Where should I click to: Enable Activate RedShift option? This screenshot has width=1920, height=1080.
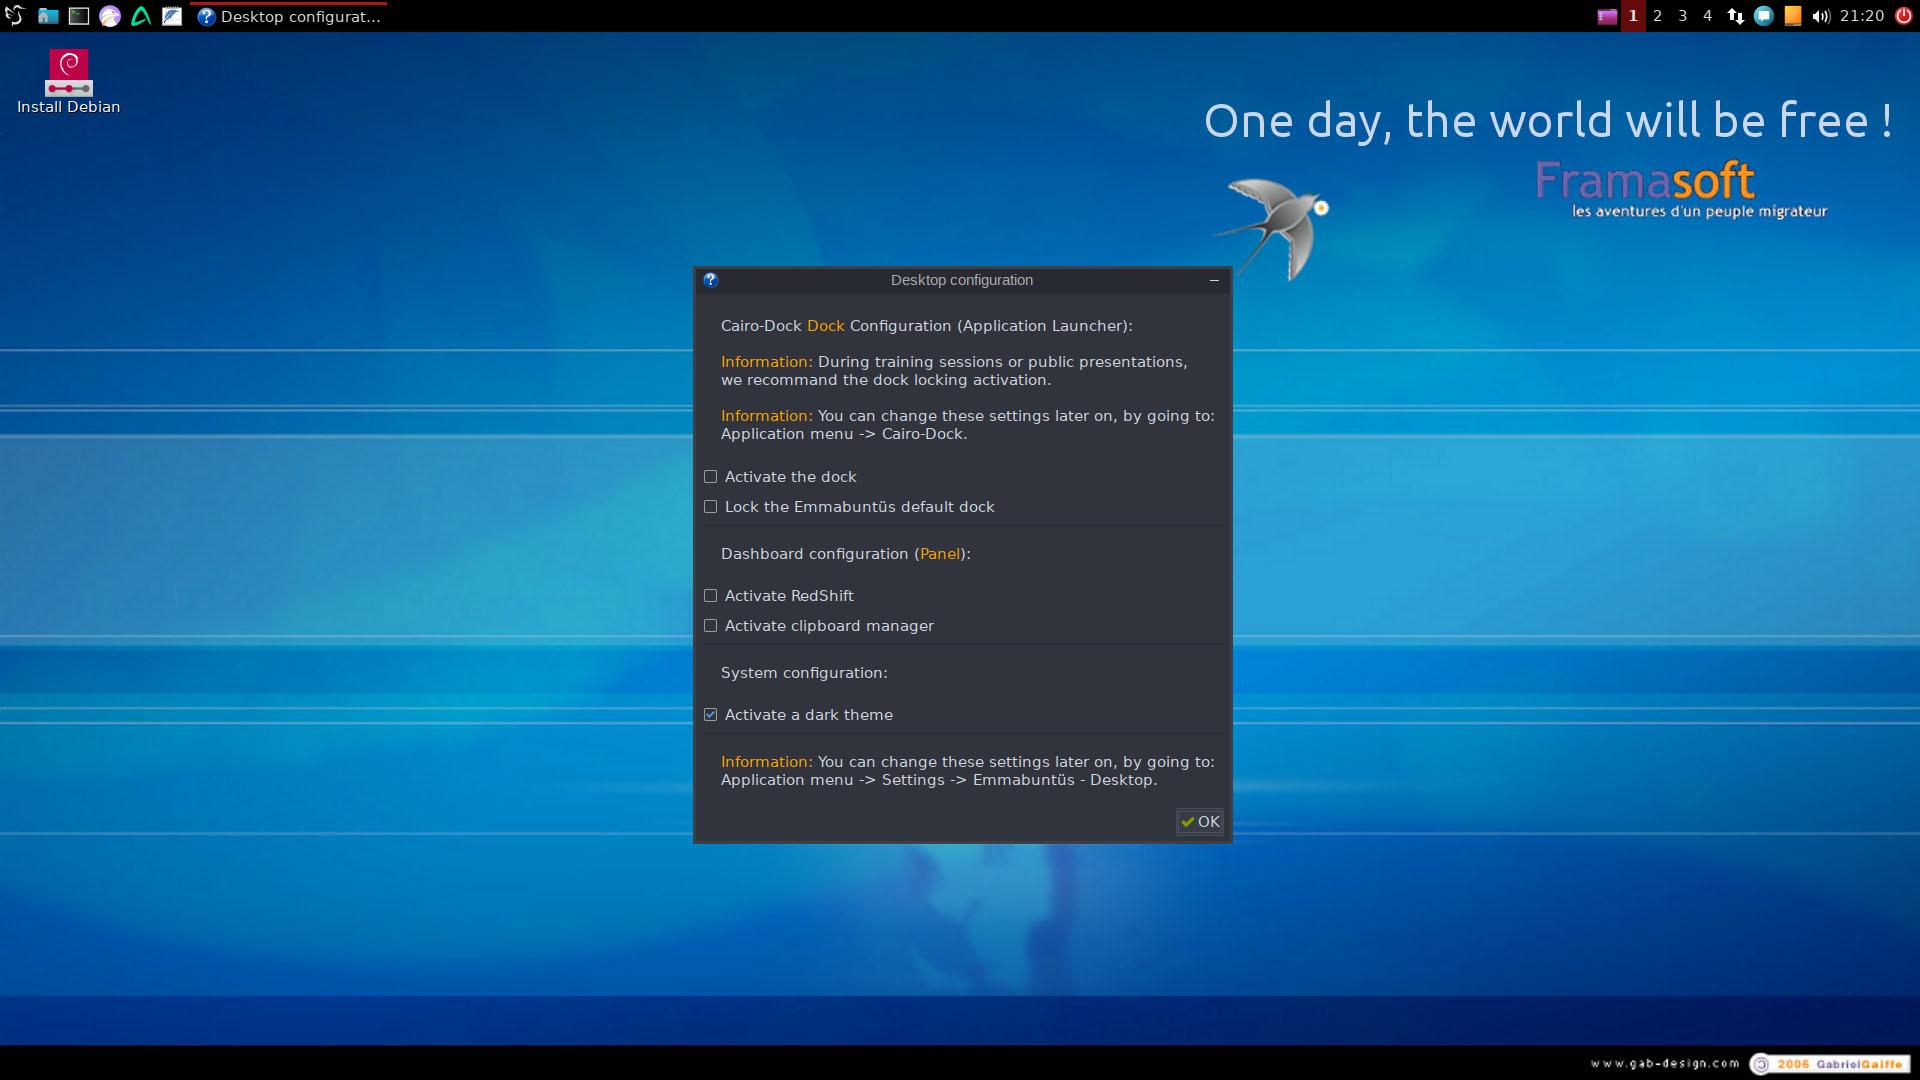tap(711, 596)
